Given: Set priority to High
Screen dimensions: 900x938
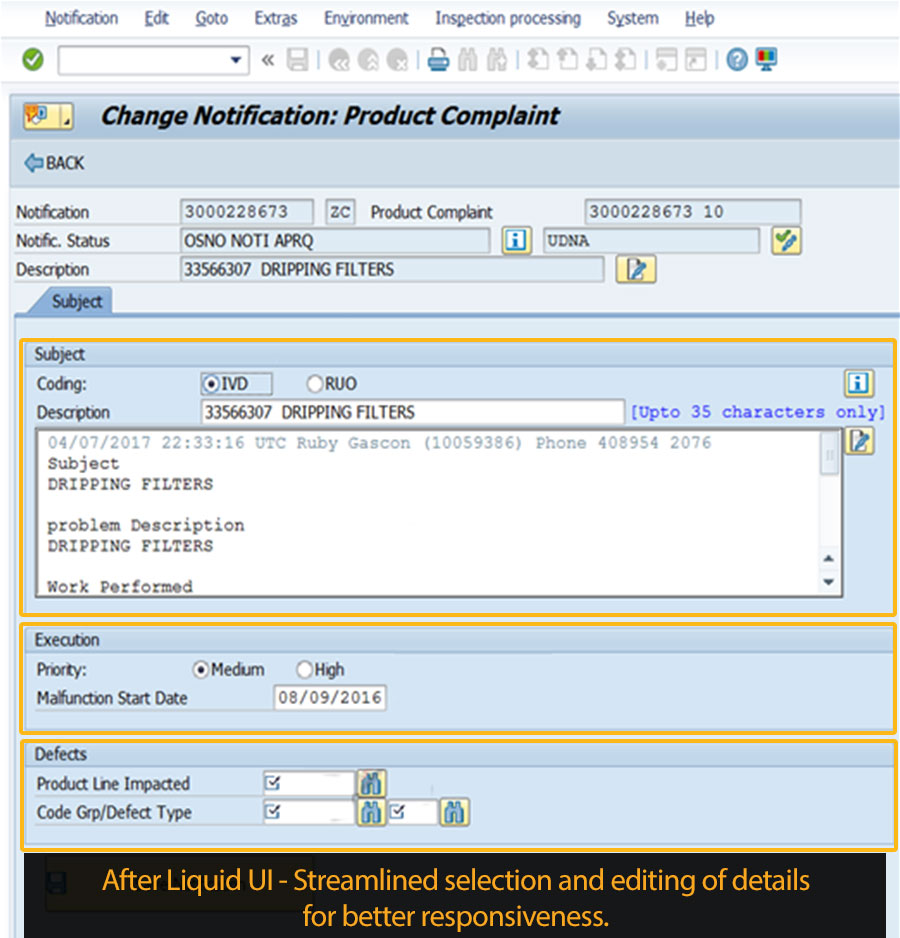Looking at the screenshot, I should tap(305, 670).
